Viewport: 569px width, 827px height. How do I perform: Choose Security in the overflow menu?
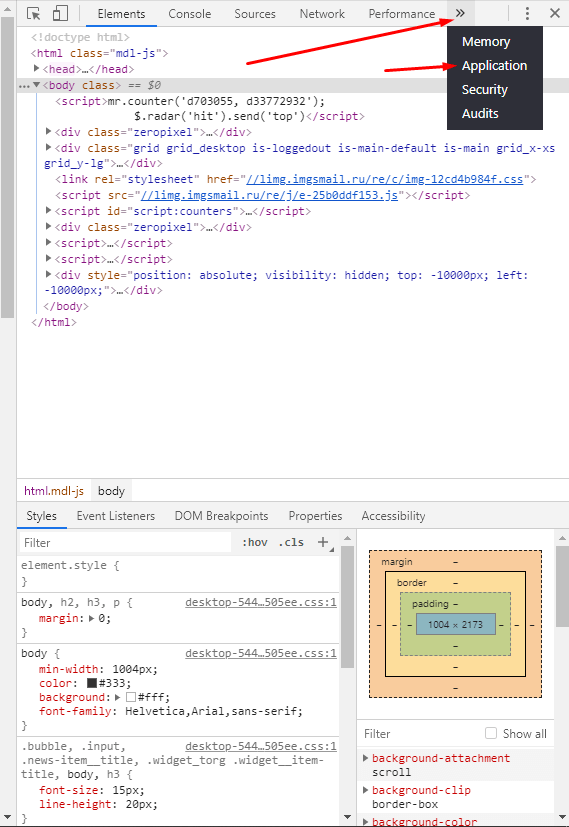[x=485, y=90]
